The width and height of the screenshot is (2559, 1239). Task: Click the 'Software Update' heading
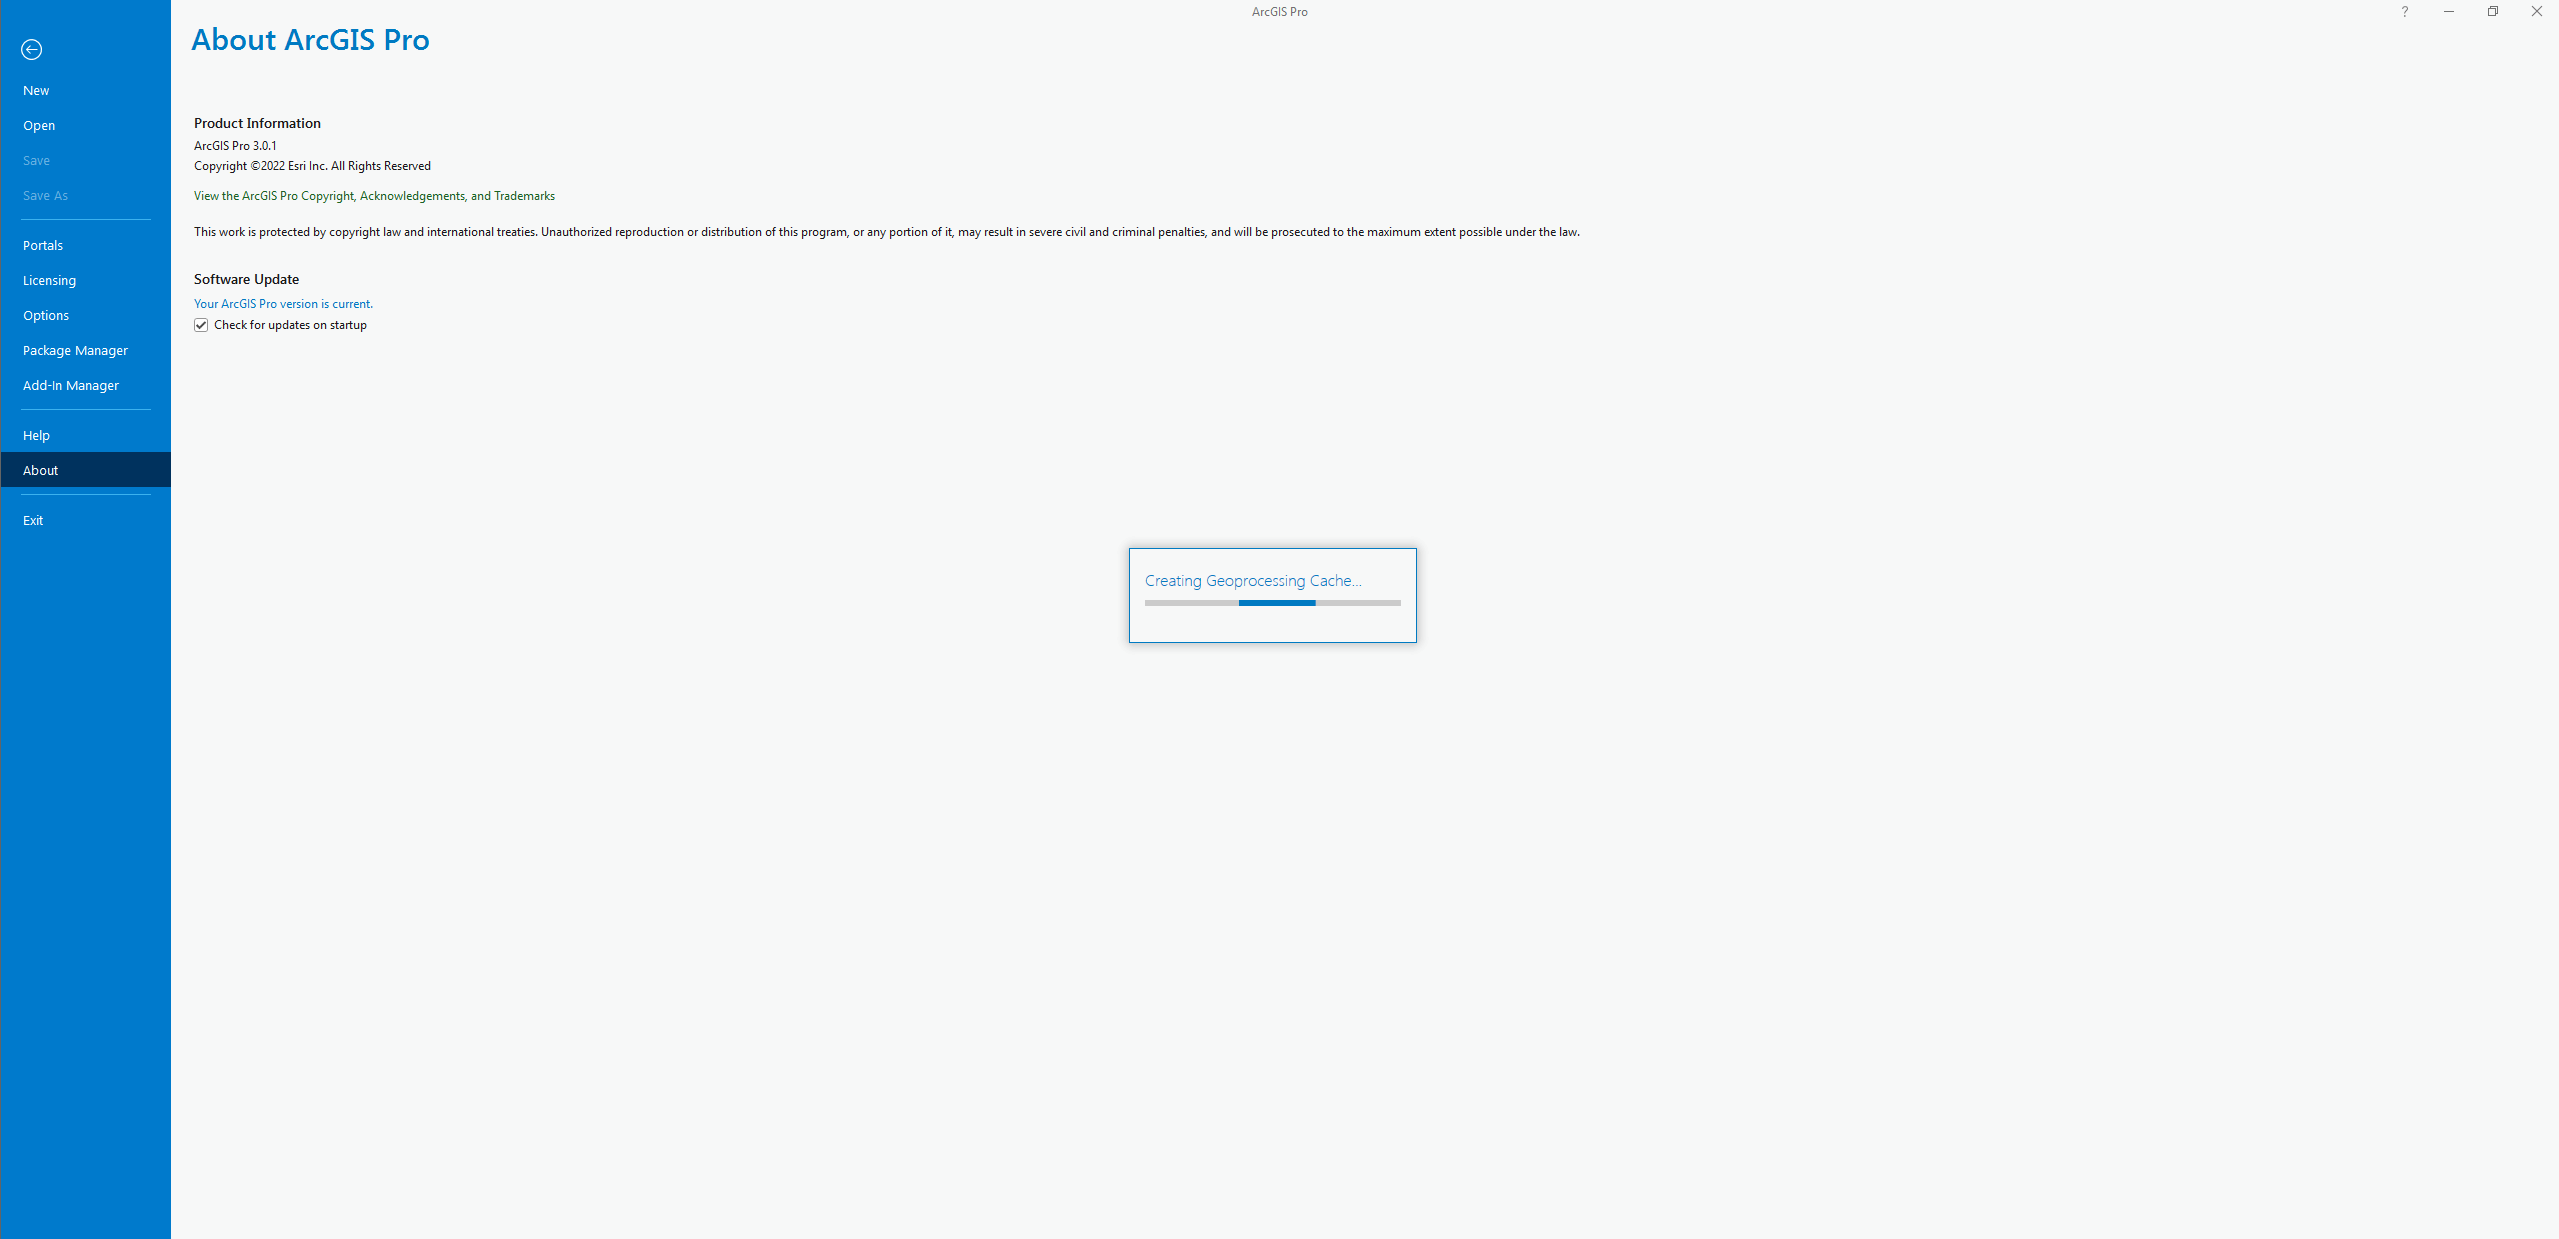tap(246, 279)
